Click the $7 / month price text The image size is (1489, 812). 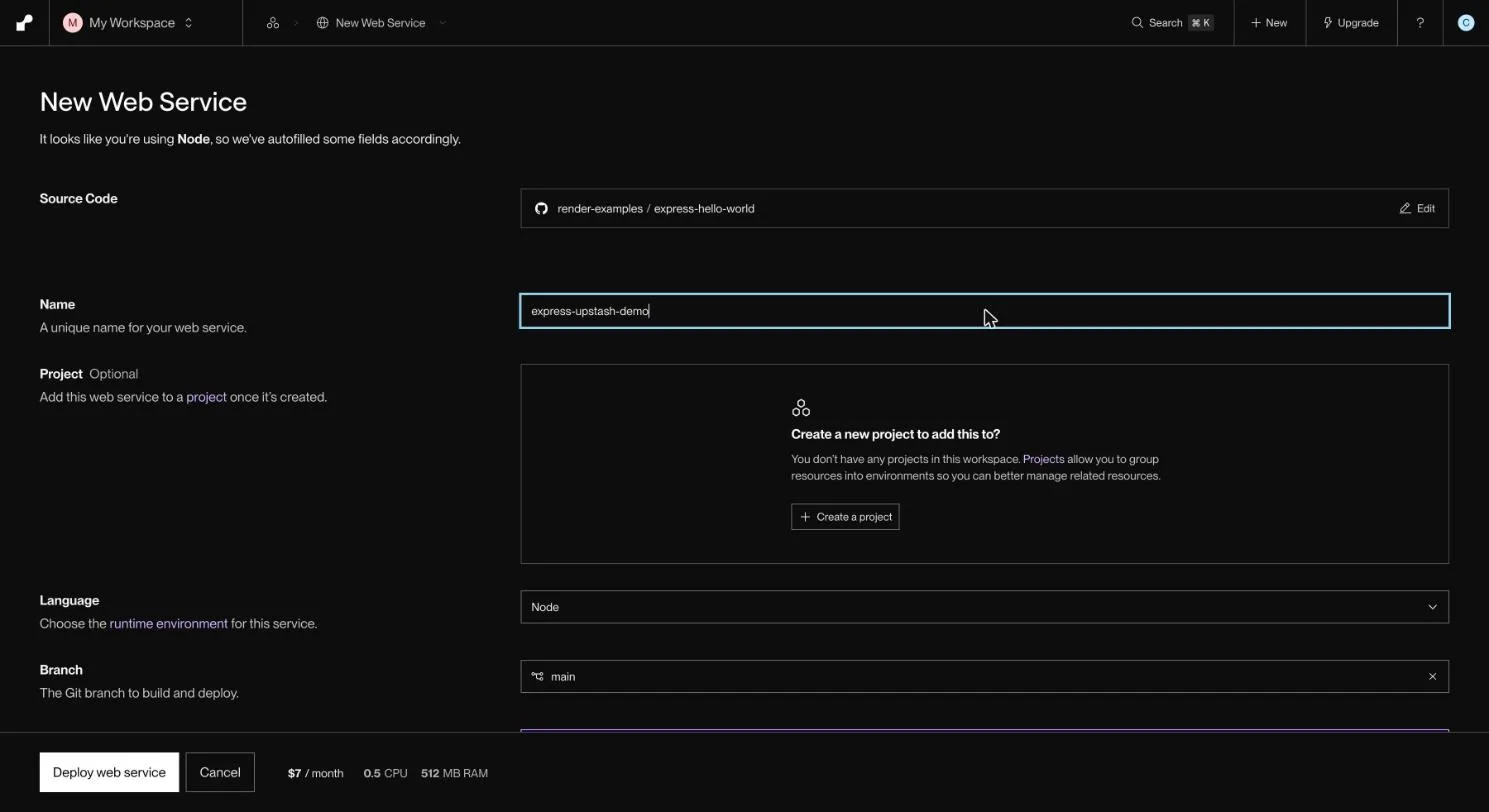[x=315, y=773]
